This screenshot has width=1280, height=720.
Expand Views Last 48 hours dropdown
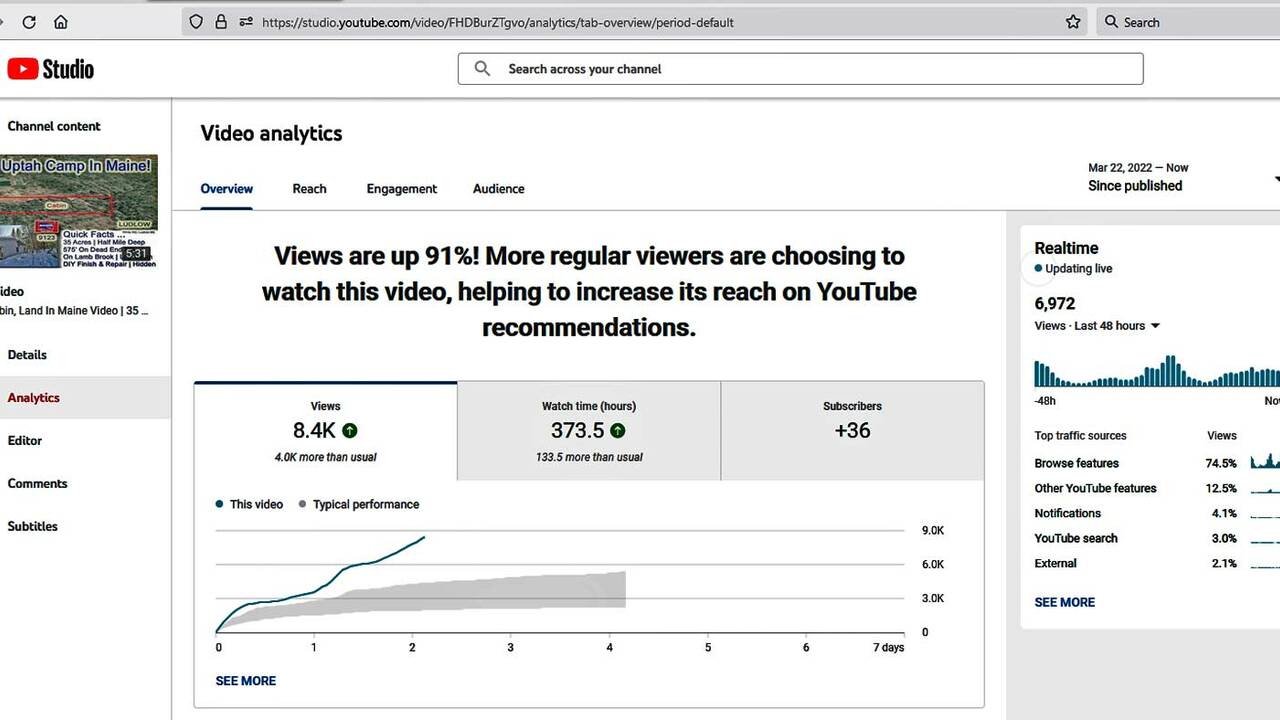pyautogui.click(x=1155, y=326)
